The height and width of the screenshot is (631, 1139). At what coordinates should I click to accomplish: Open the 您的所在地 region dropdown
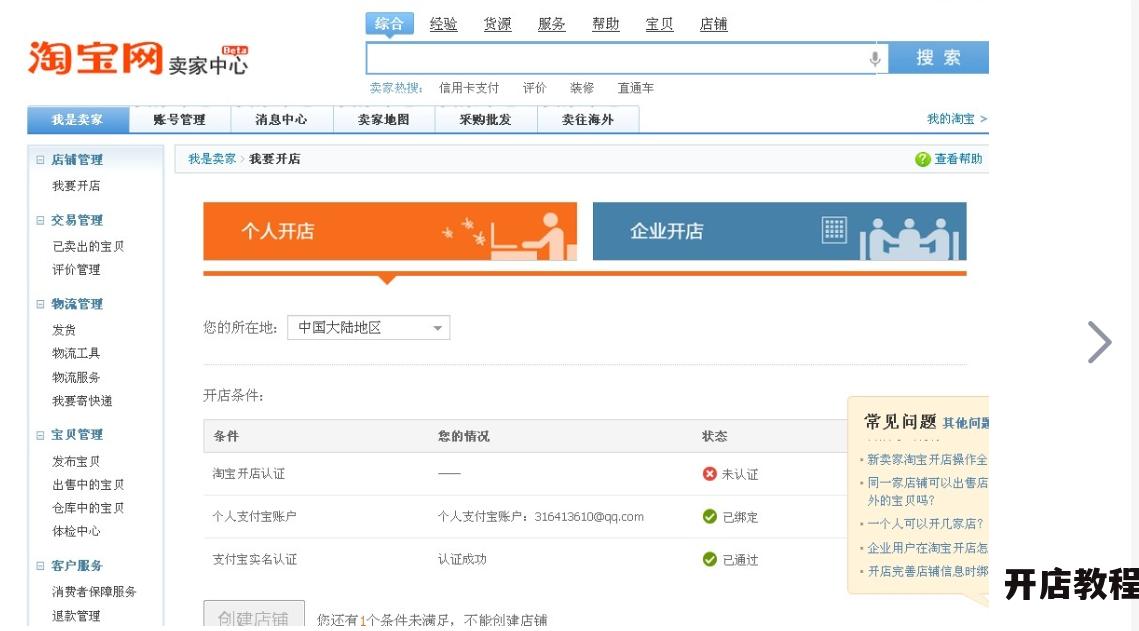click(368, 327)
